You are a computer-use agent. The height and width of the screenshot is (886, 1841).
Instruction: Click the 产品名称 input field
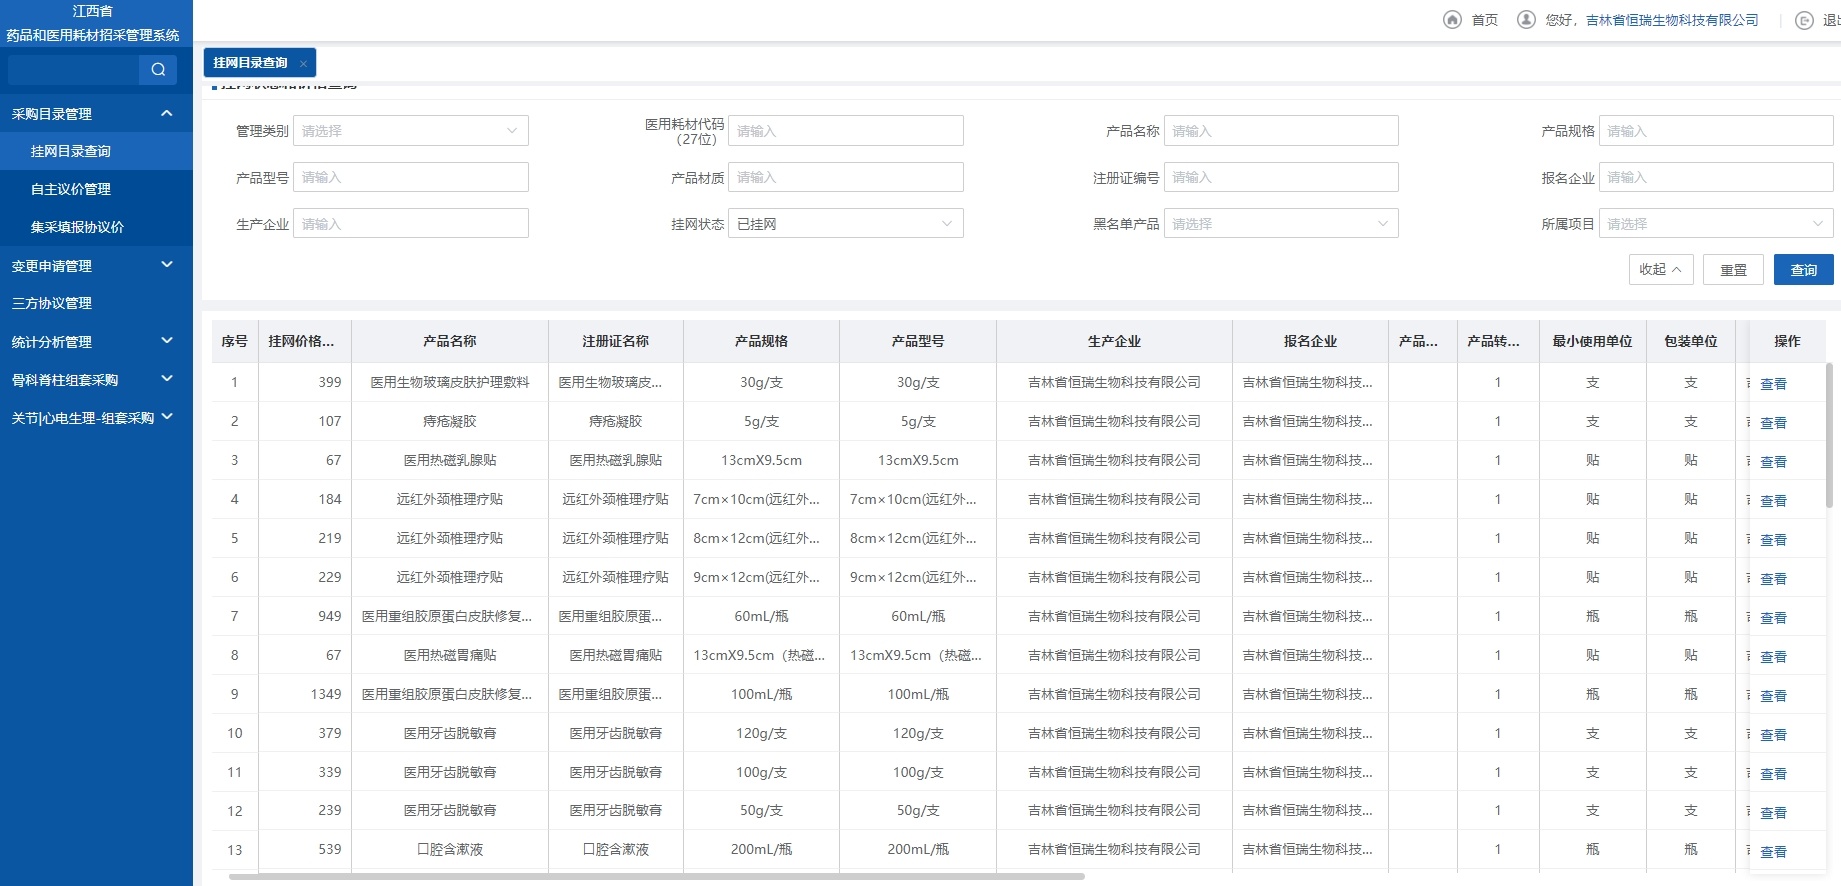click(1281, 131)
